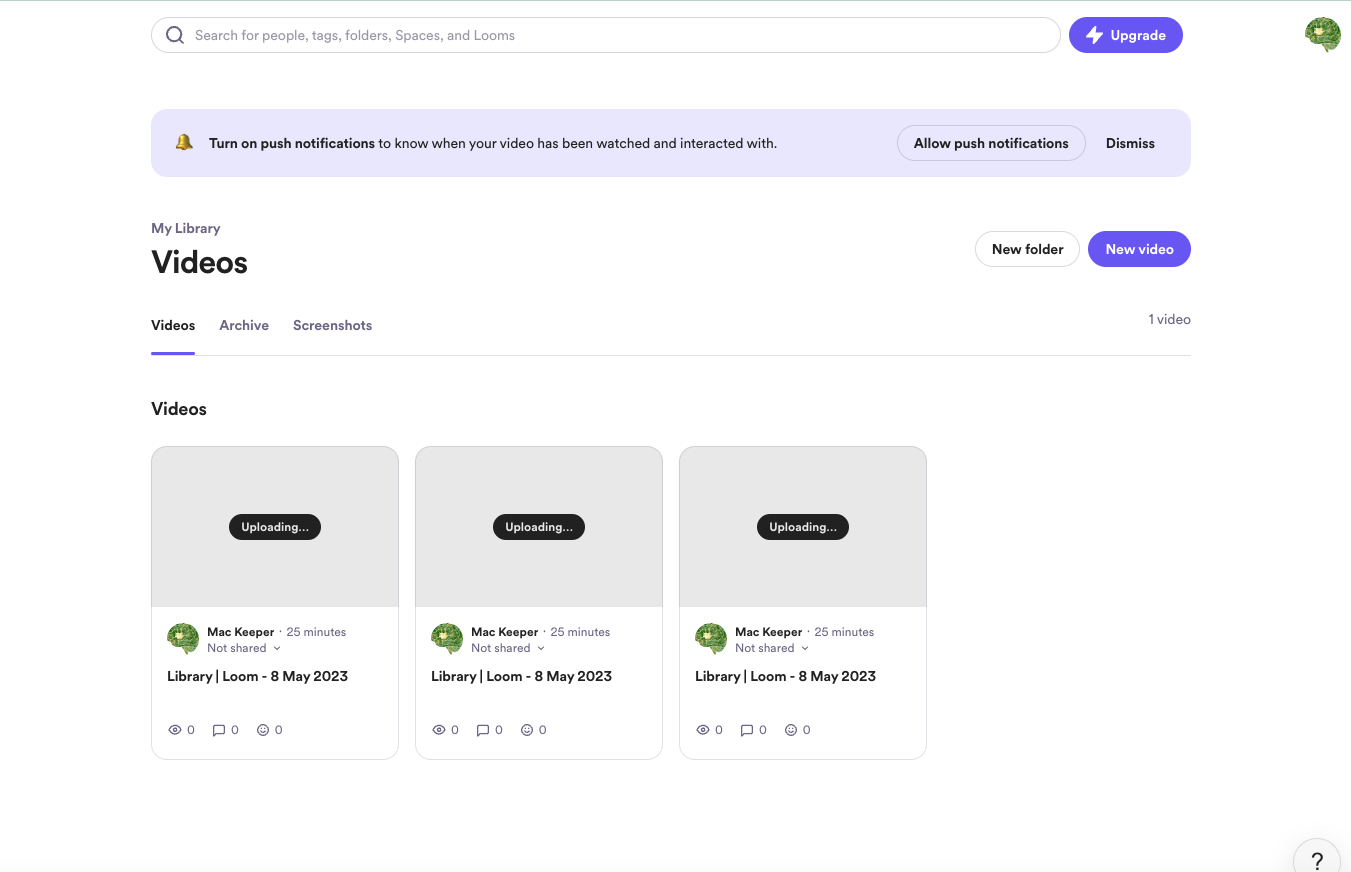The width and height of the screenshot is (1351, 872).
Task: Dismiss the push notifications banner
Action: click(x=1130, y=143)
